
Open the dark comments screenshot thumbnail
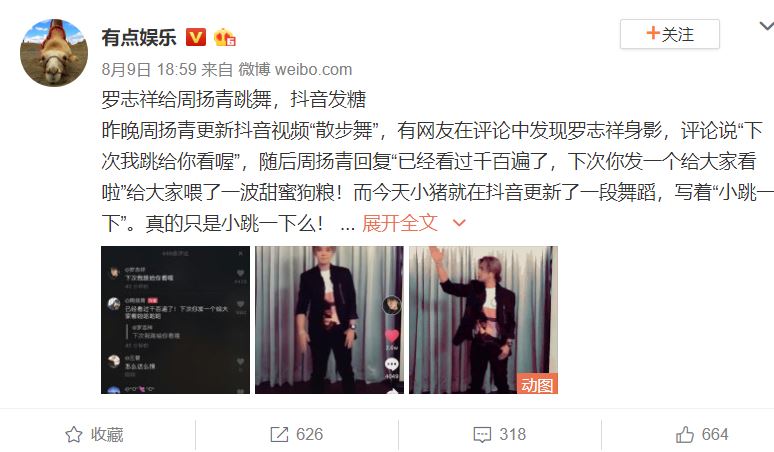pos(175,320)
